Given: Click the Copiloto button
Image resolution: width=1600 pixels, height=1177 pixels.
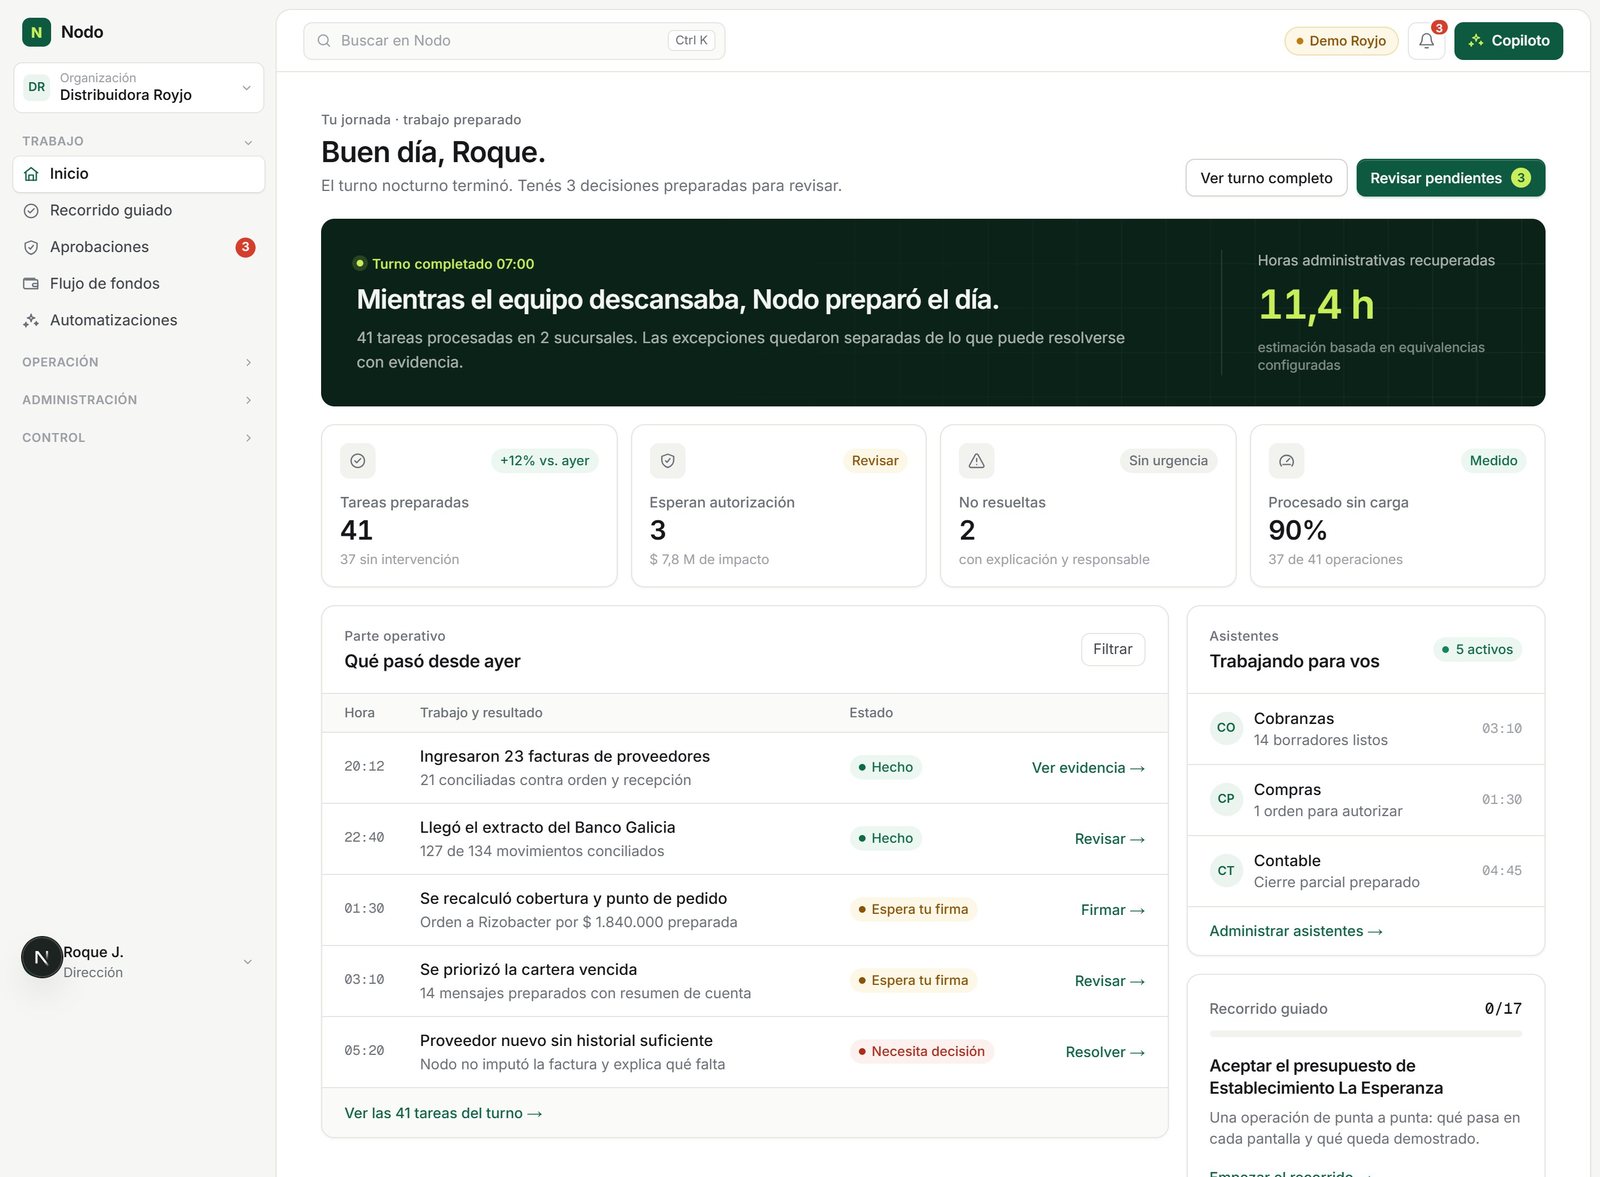Looking at the screenshot, I should (1508, 41).
